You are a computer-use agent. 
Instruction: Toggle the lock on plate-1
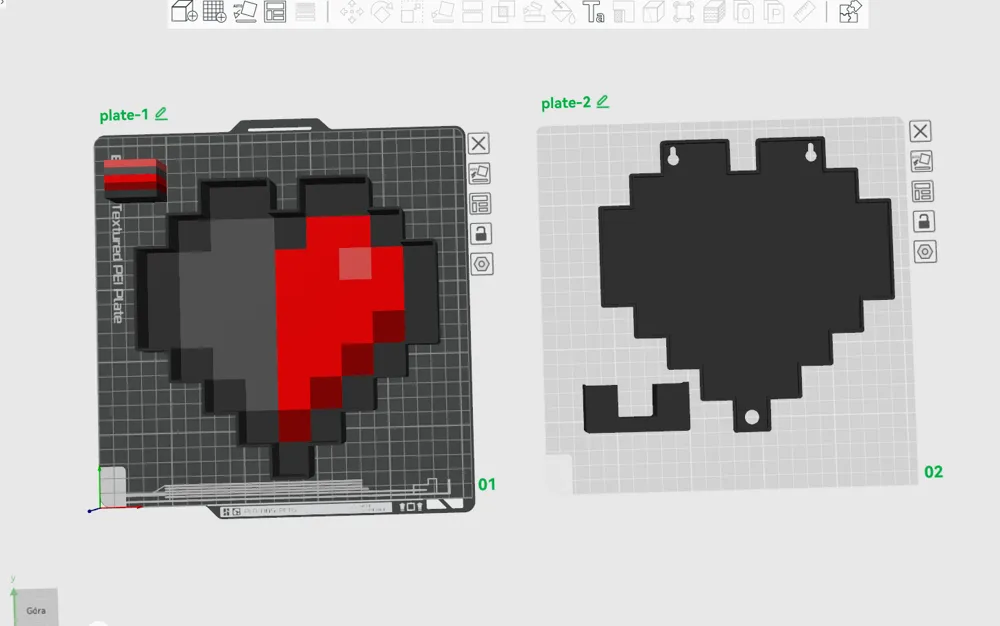click(x=480, y=233)
